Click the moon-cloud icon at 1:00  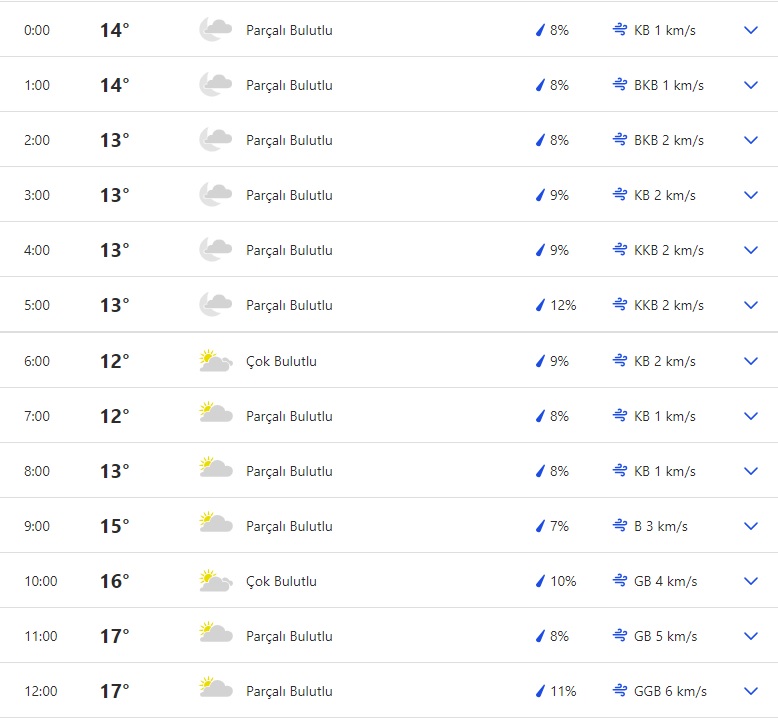click(215, 85)
